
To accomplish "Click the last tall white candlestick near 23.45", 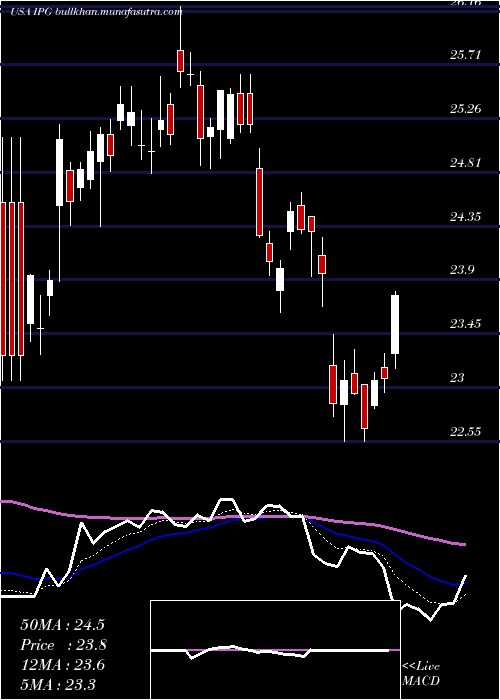I will [x=395, y=325].
